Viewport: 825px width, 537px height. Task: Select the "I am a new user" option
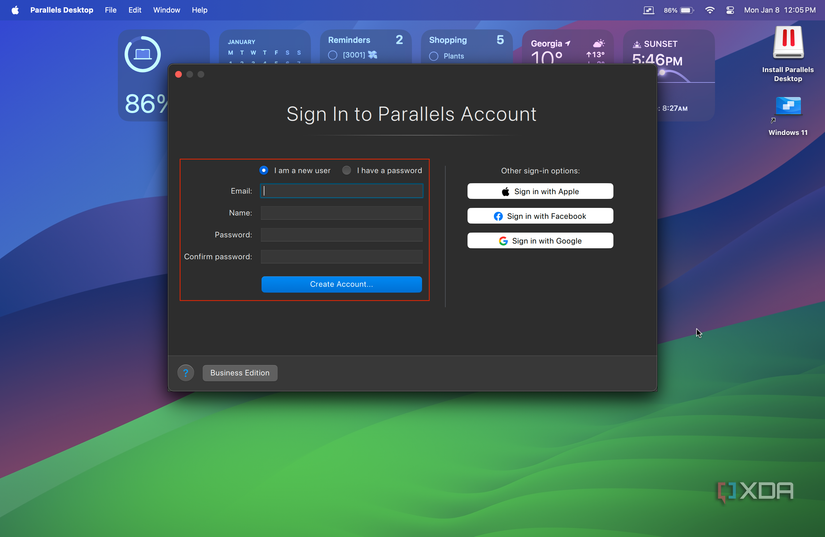(x=264, y=170)
